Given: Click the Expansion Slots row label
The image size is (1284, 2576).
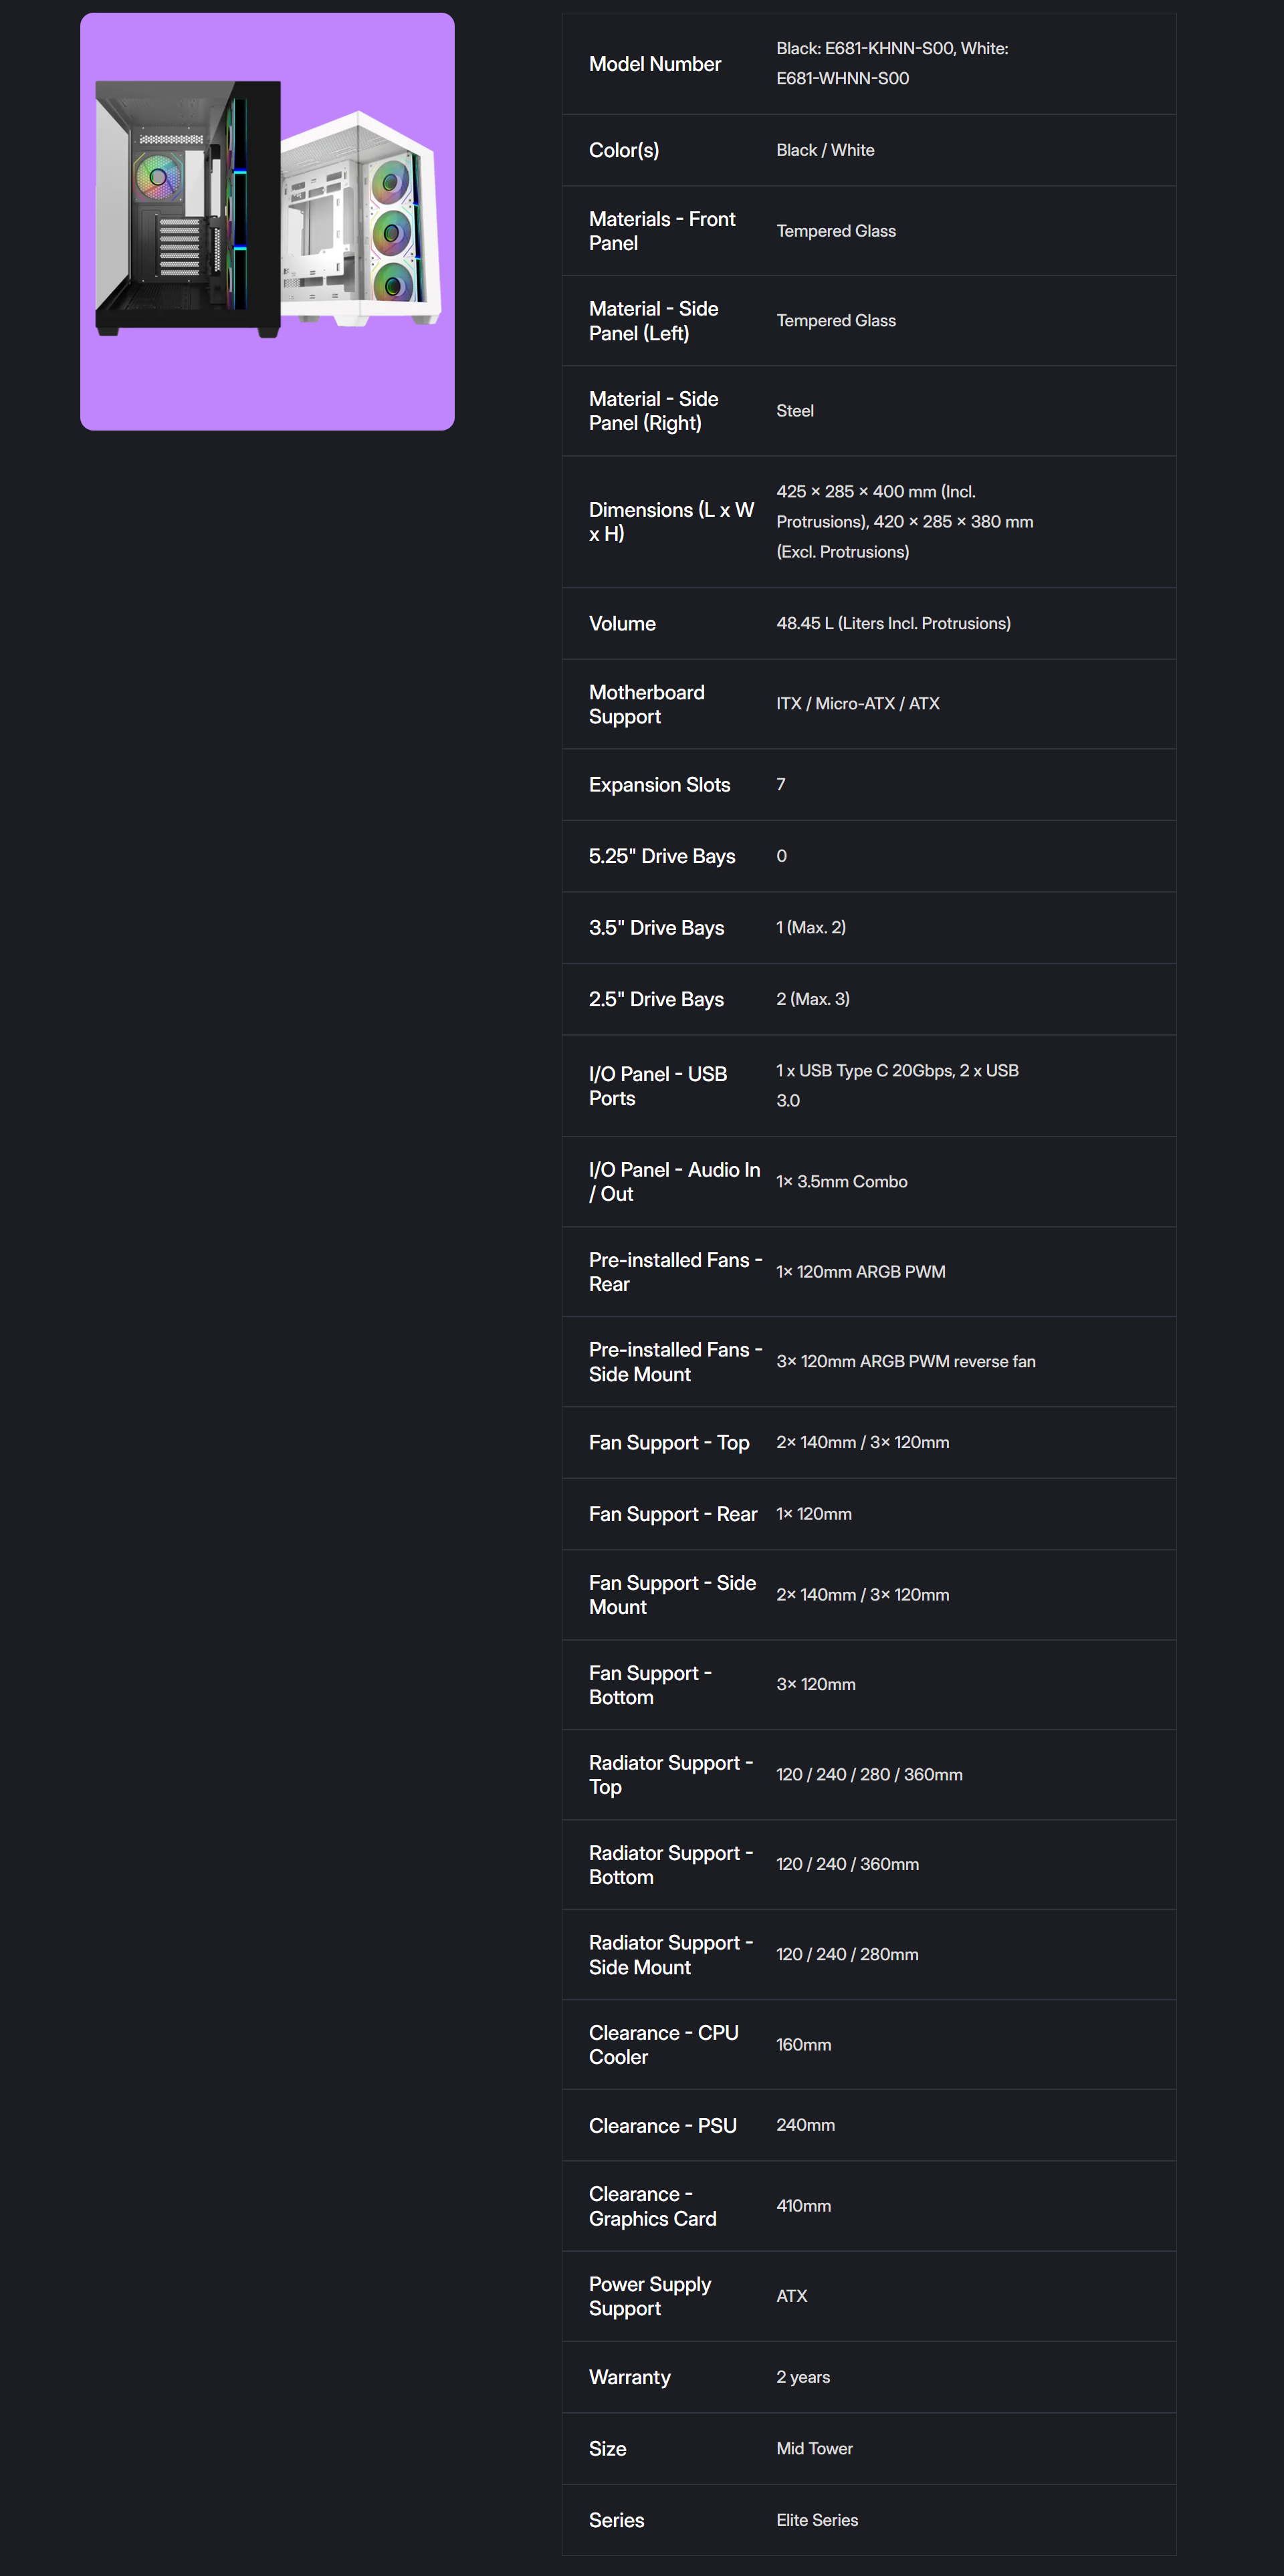Looking at the screenshot, I should click(659, 785).
